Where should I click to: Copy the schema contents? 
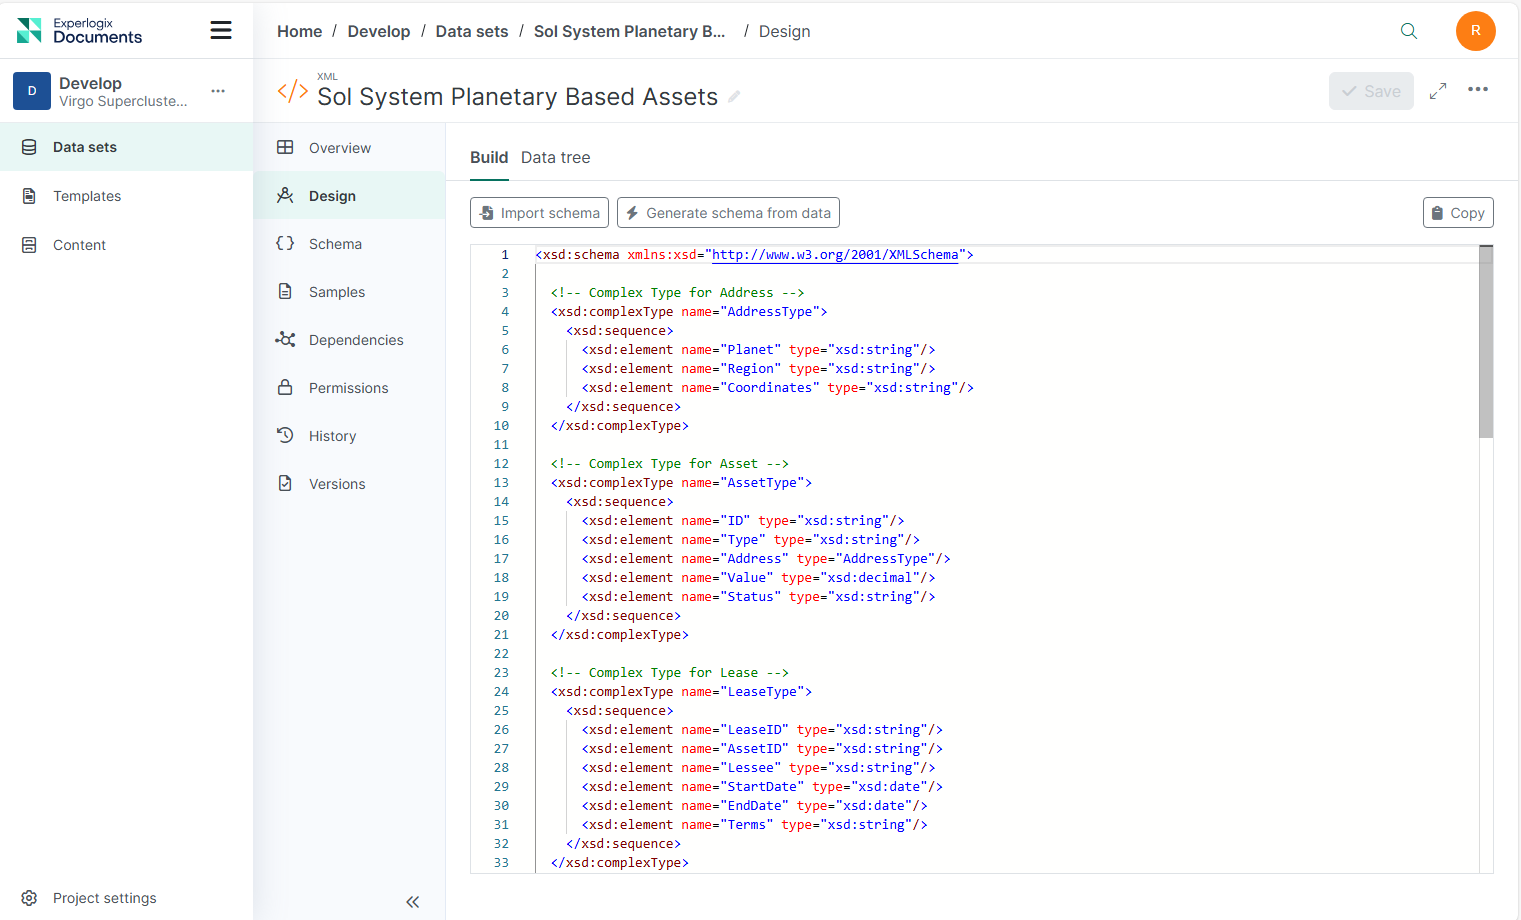[1458, 213]
